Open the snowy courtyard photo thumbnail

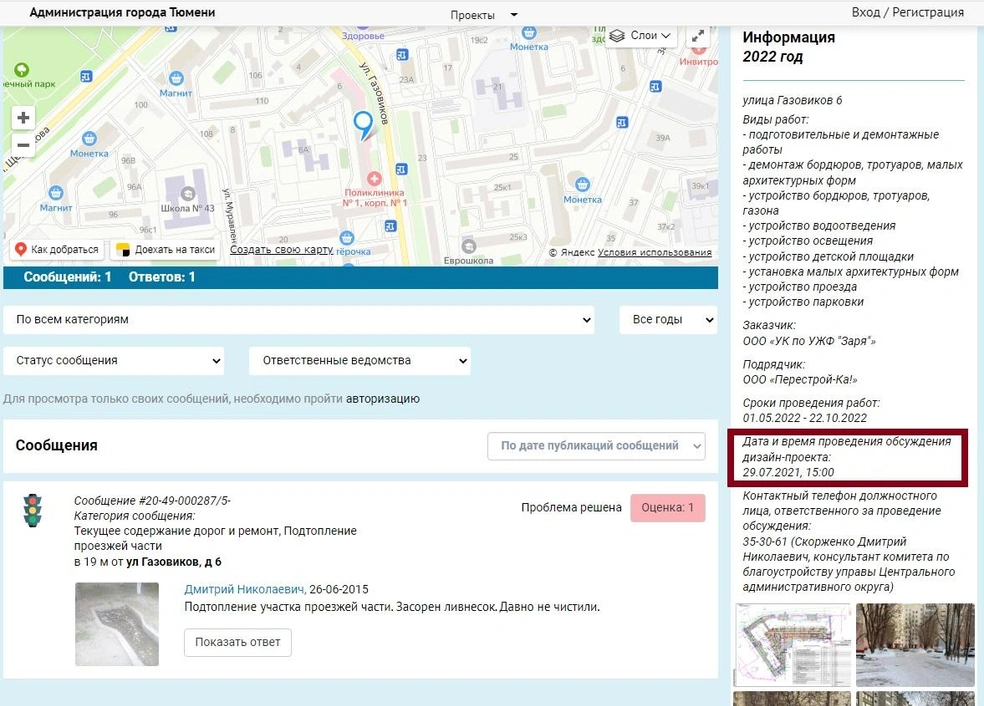pos(915,644)
